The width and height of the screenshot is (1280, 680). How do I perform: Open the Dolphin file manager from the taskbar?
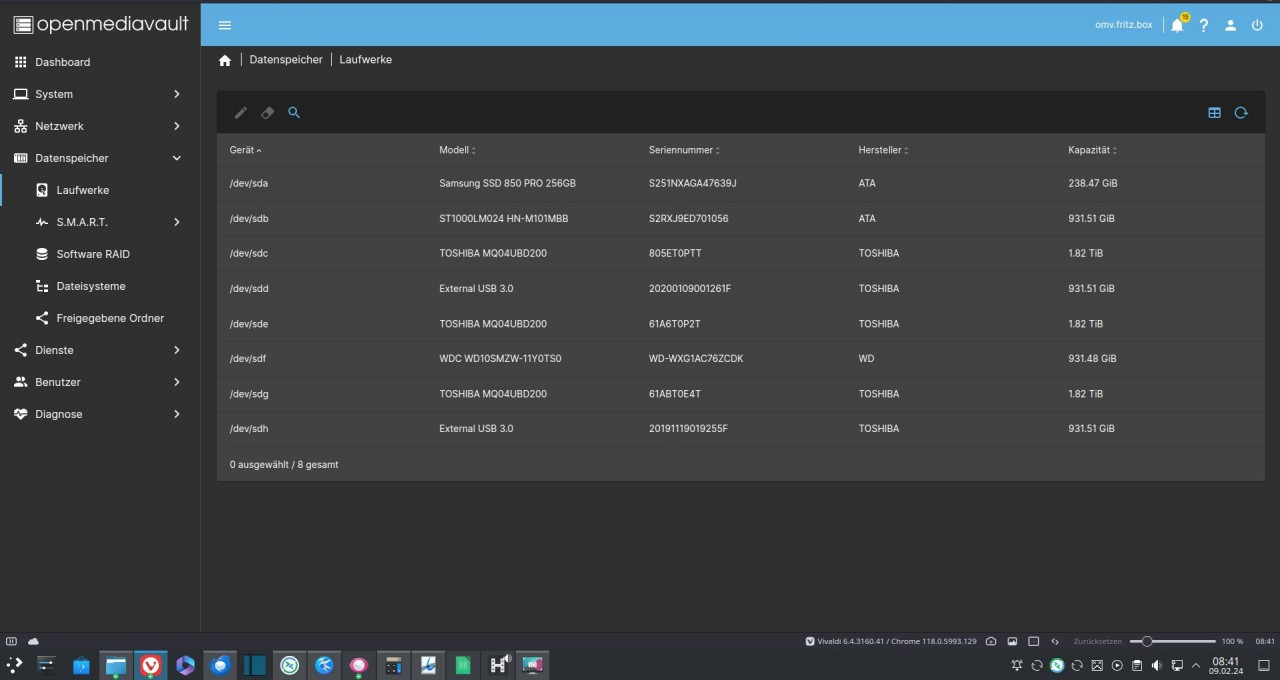coord(116,665)
